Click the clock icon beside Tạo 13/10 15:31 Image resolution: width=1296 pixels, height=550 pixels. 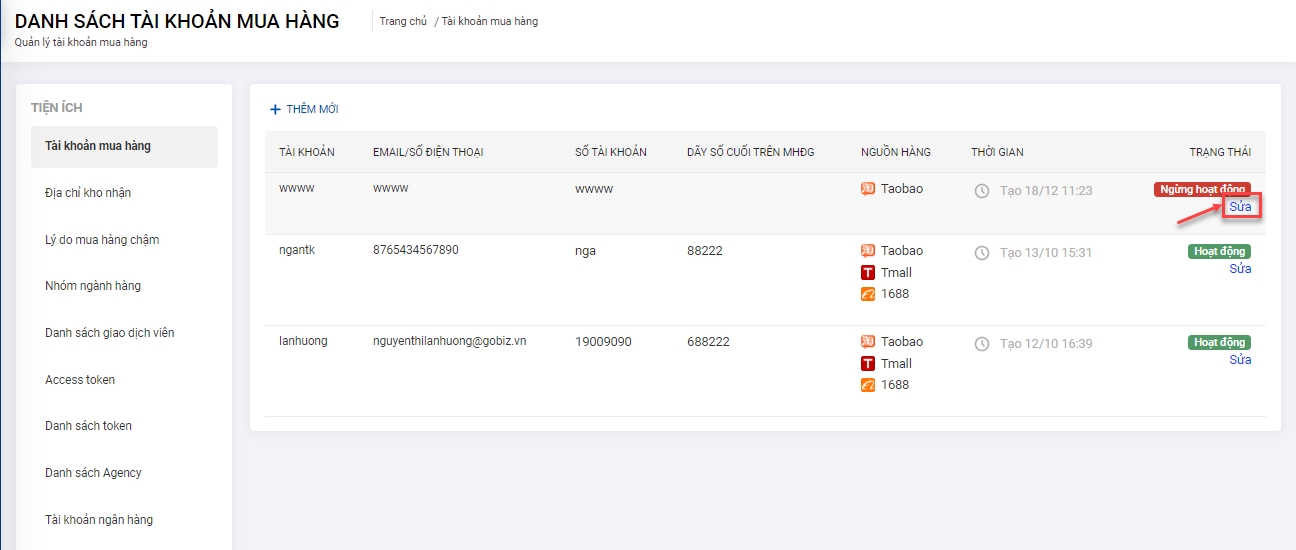982,253
